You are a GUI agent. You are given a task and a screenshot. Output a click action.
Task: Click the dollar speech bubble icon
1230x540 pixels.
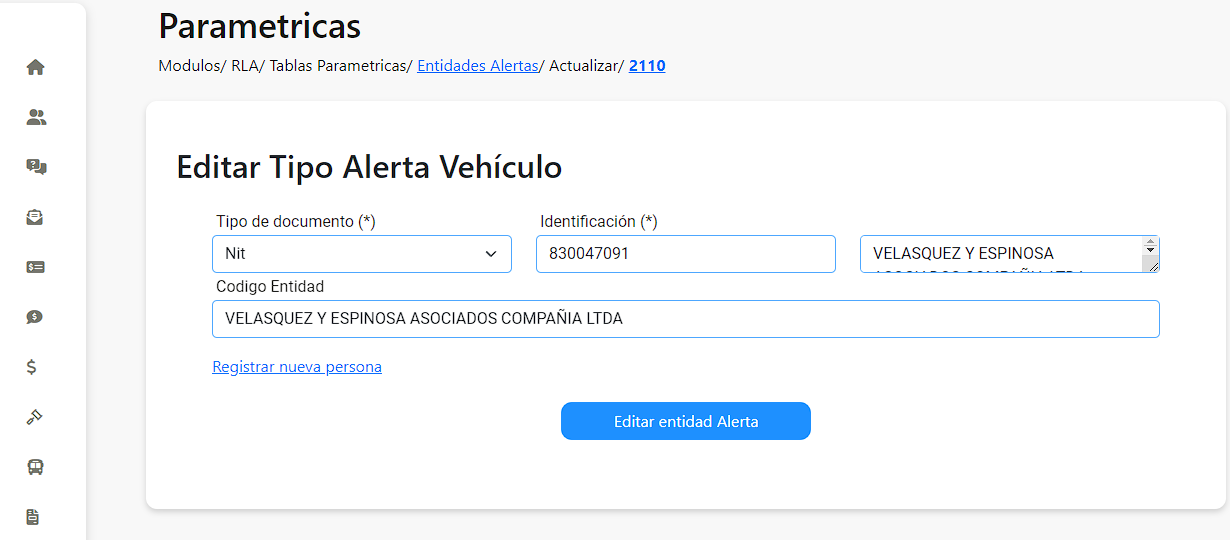tap(35, 317)
